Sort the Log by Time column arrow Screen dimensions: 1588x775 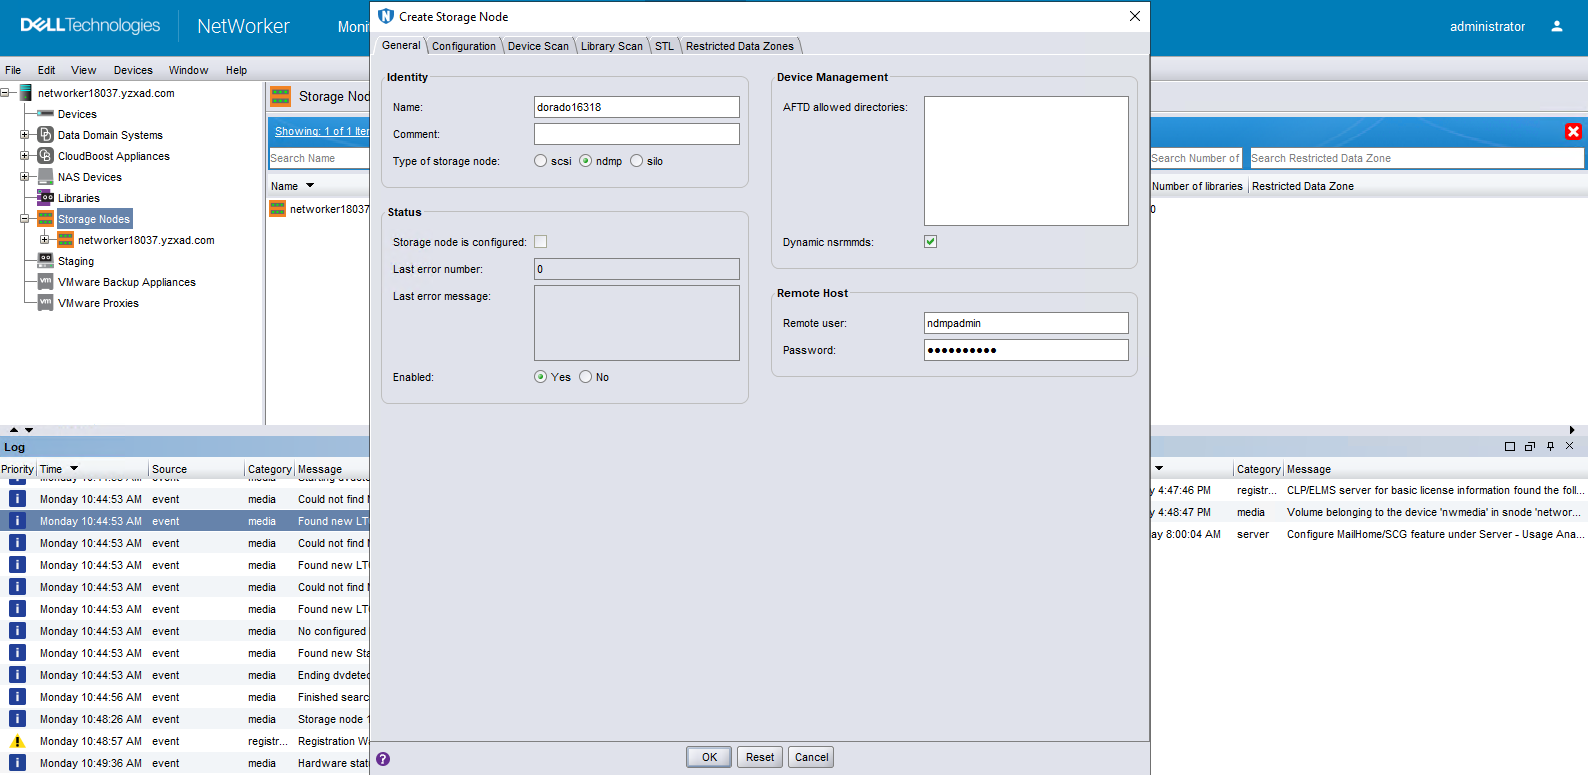[x=74, y=469]
